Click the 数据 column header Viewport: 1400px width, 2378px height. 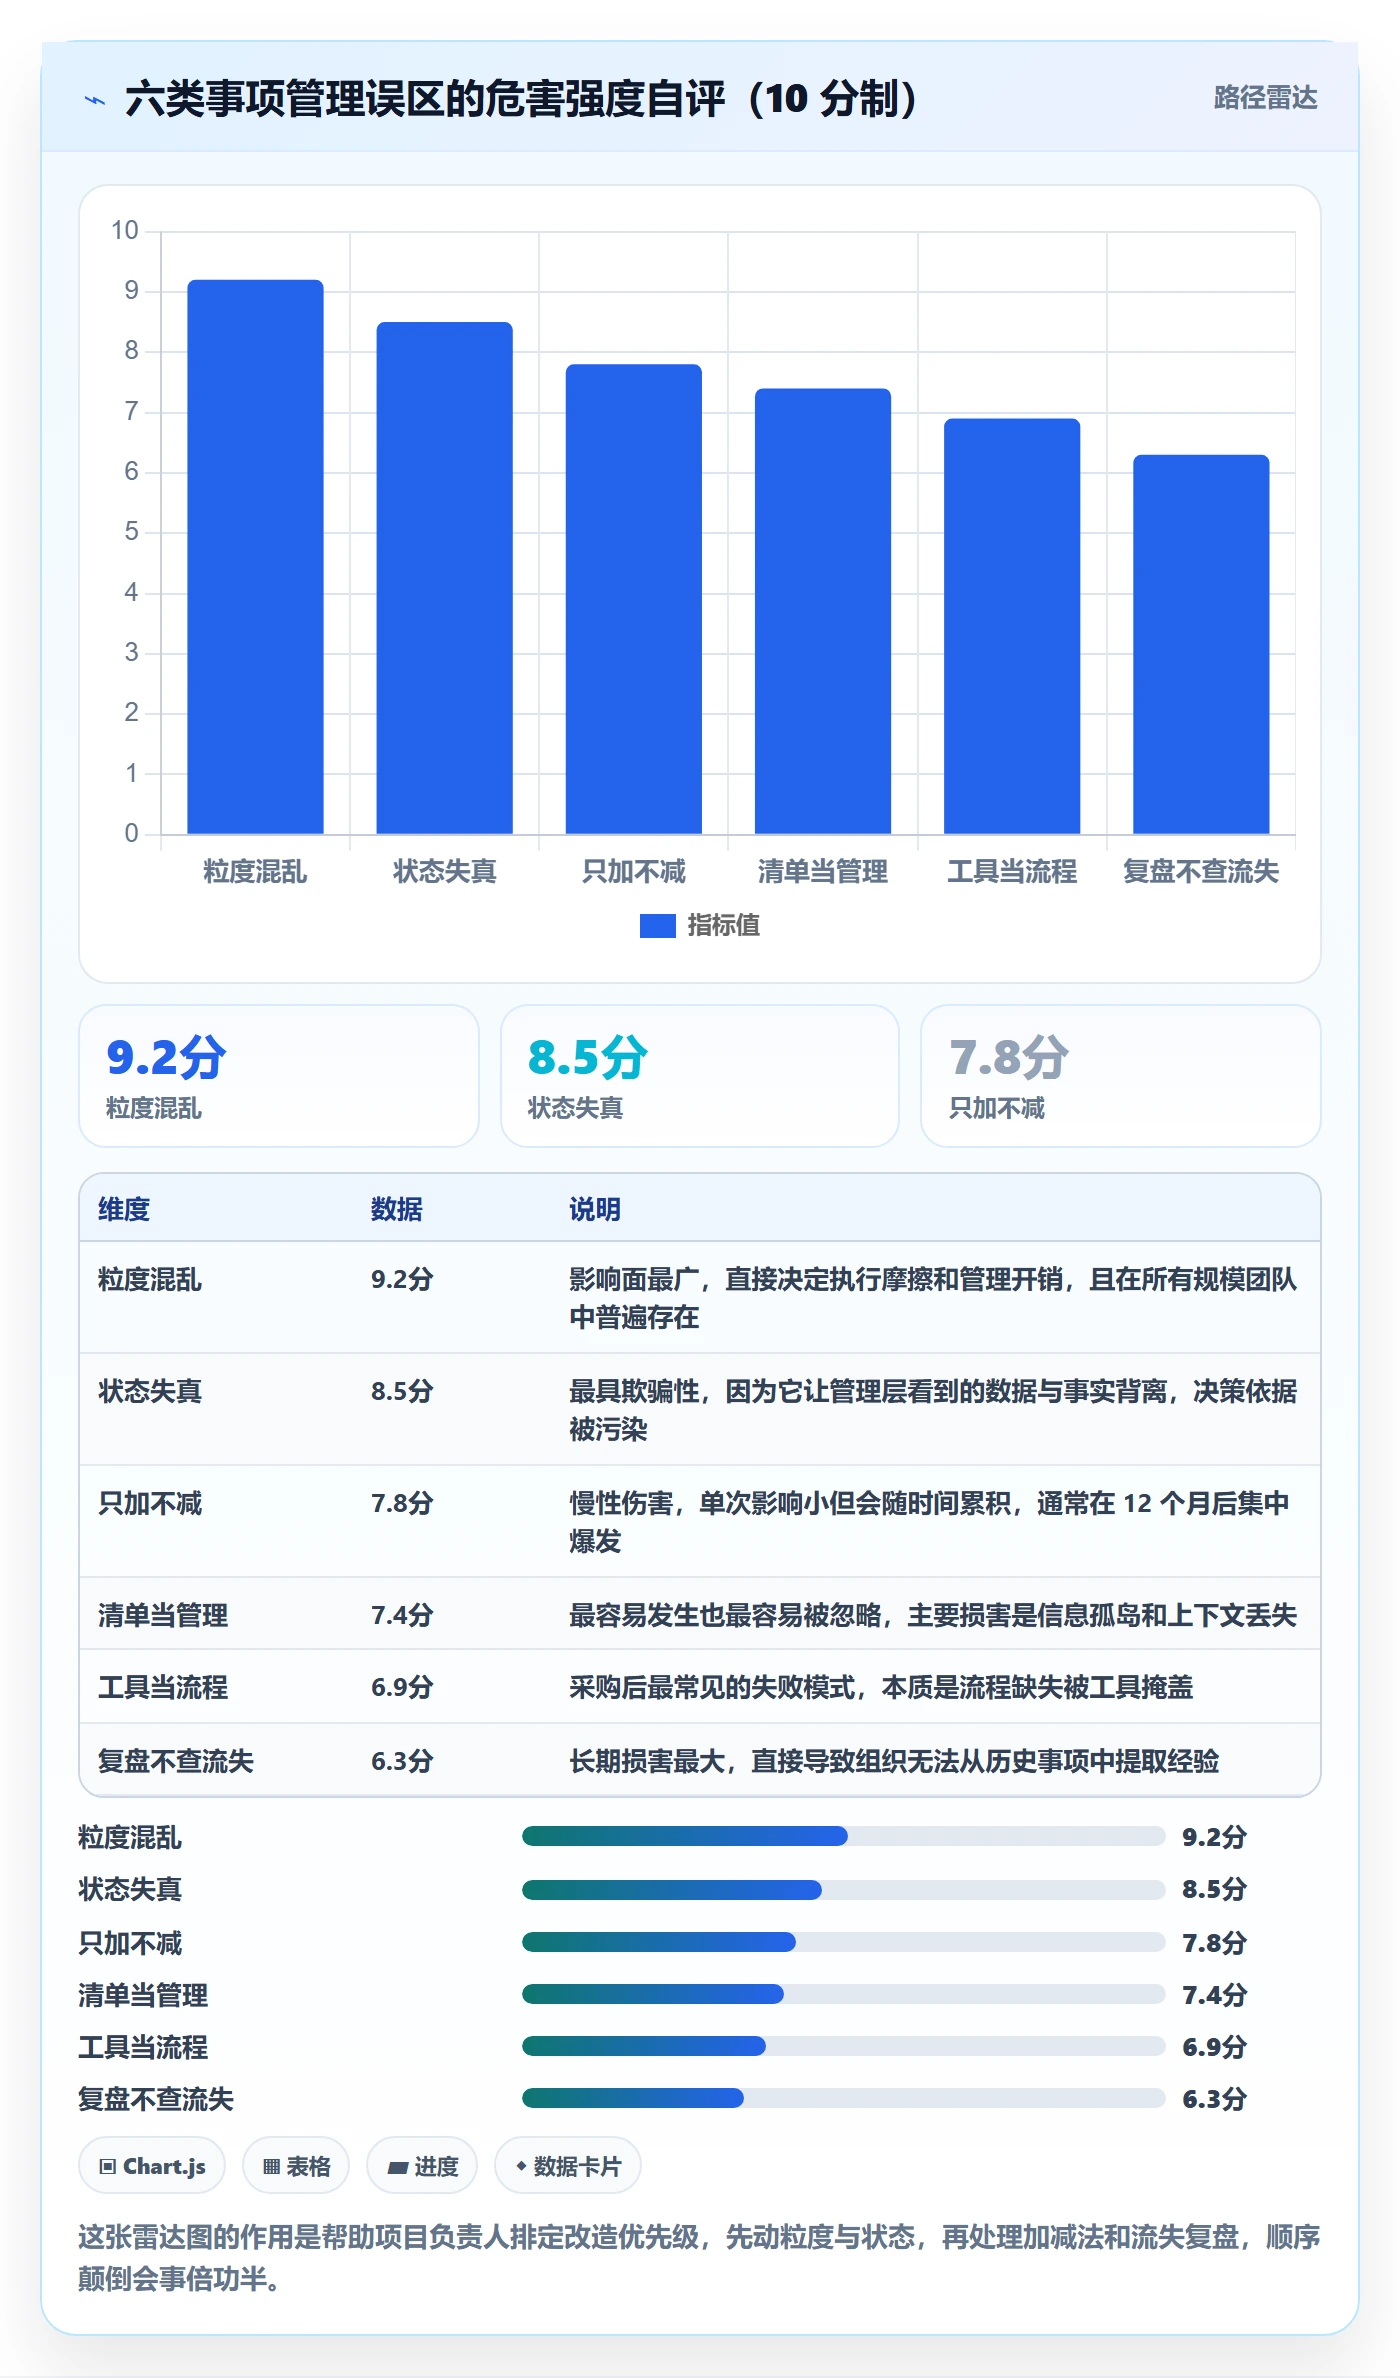click(397, 1209)
